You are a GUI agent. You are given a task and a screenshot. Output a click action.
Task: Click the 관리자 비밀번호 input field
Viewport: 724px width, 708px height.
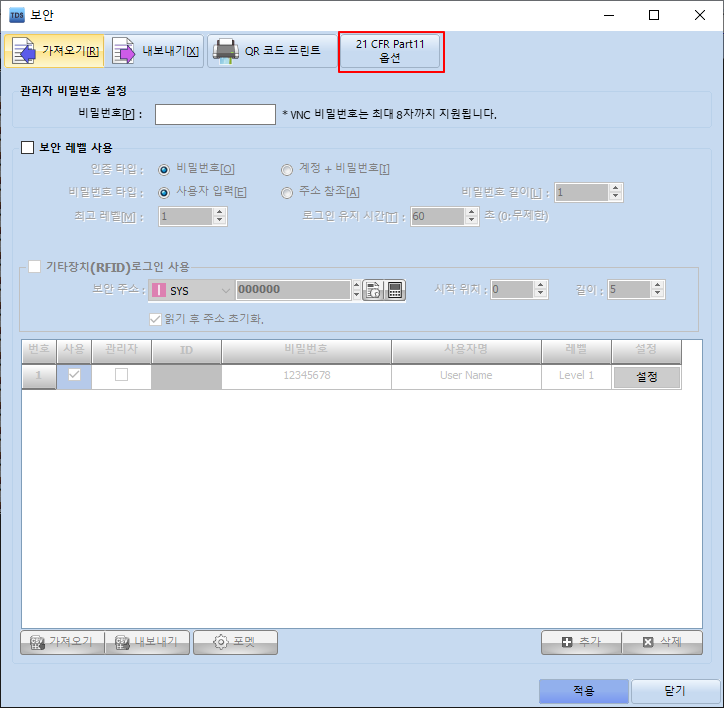[x=215, y=114]
